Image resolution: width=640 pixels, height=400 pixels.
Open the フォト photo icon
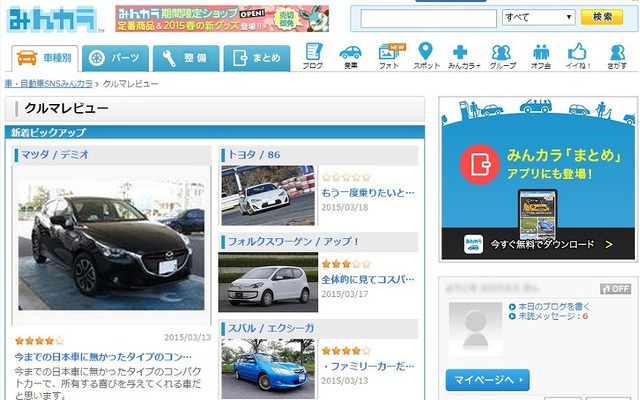(389, 56)
